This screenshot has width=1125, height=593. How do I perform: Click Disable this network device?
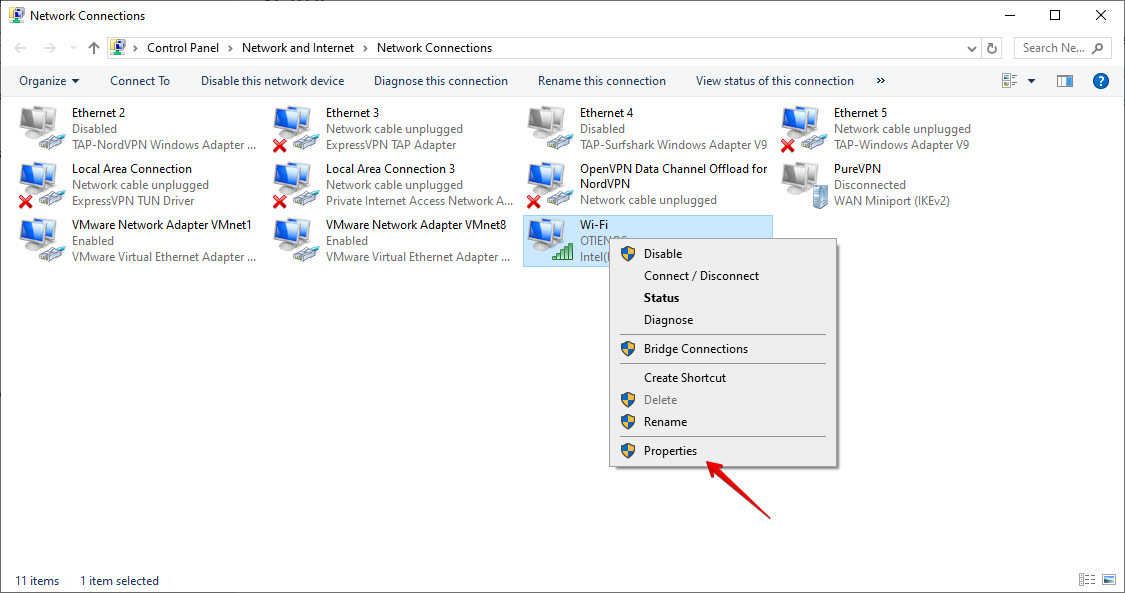pos(273,81)
